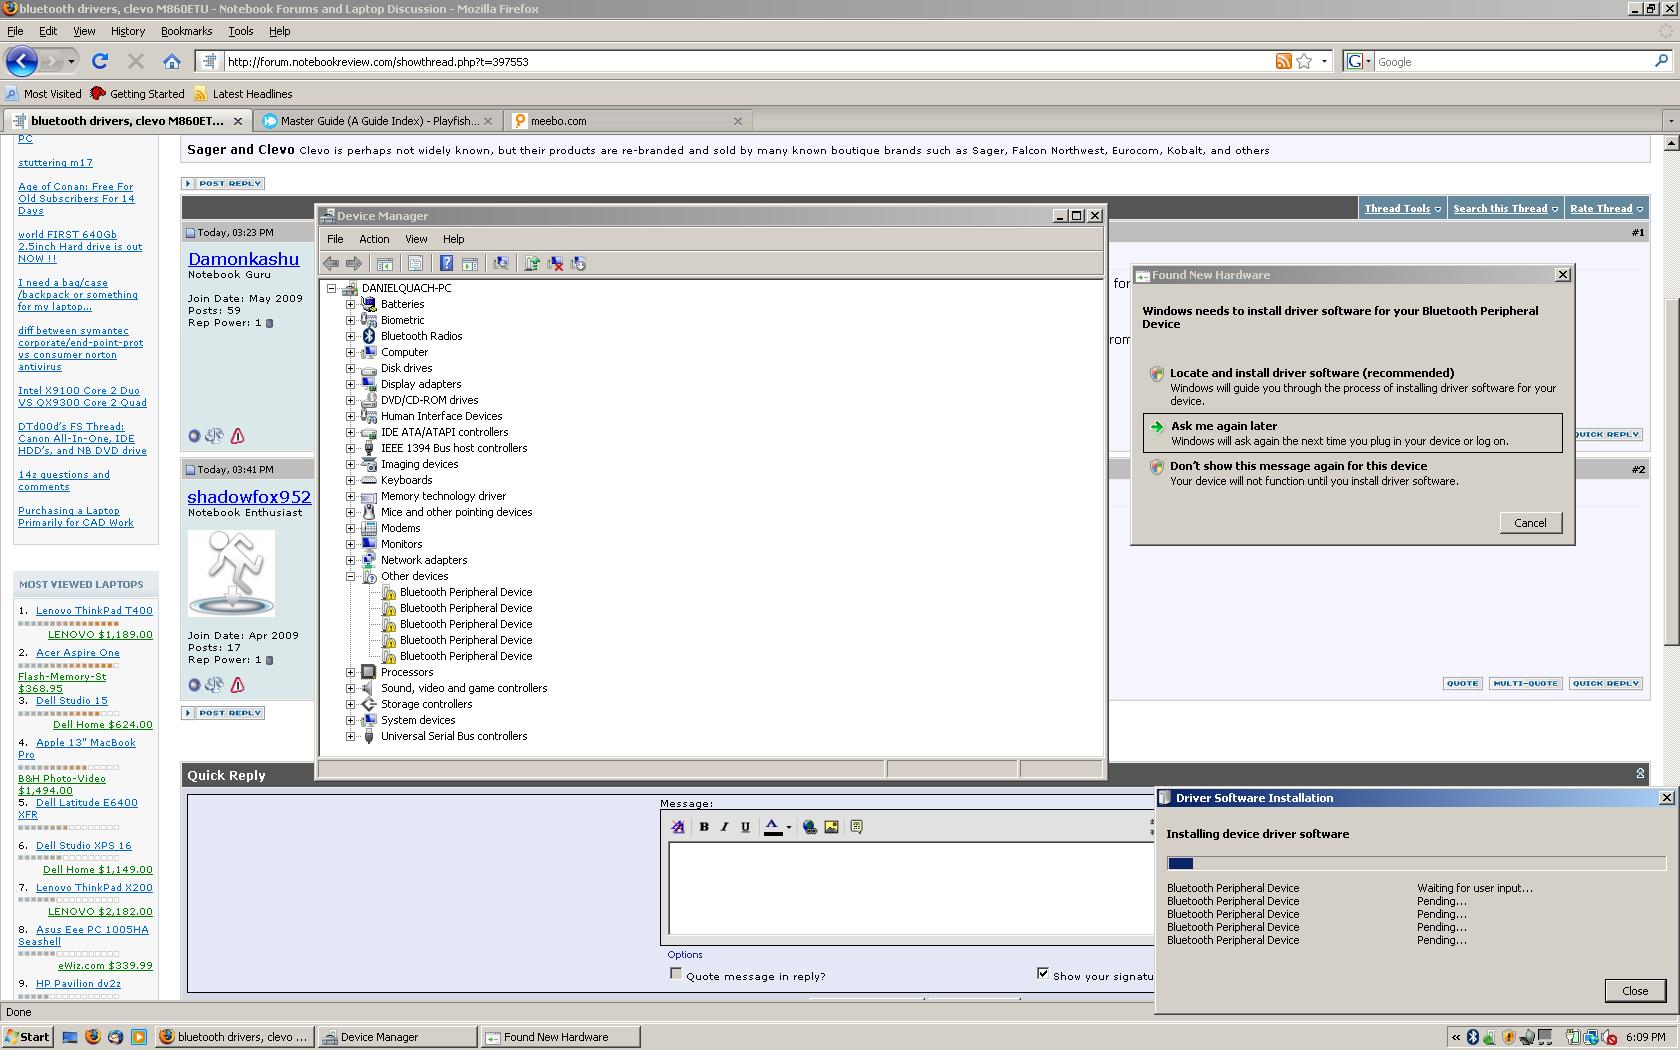1680x1050 pixels.
Task: Click the insert link globe icon in Quick Reply
Action: tap(809, 827)
